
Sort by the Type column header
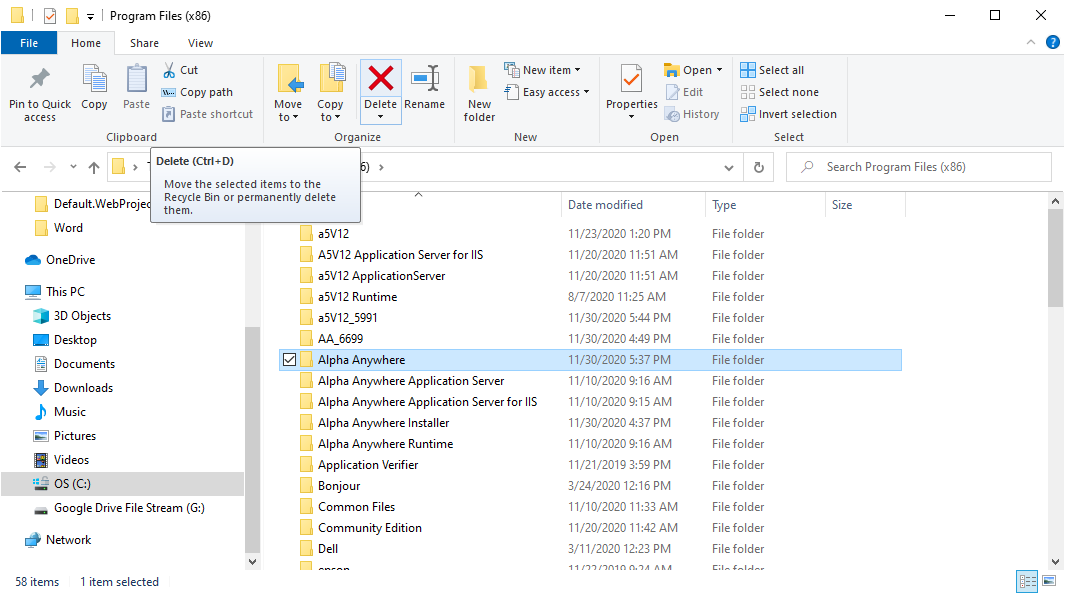pyautogui.click(x=765, y=204)
